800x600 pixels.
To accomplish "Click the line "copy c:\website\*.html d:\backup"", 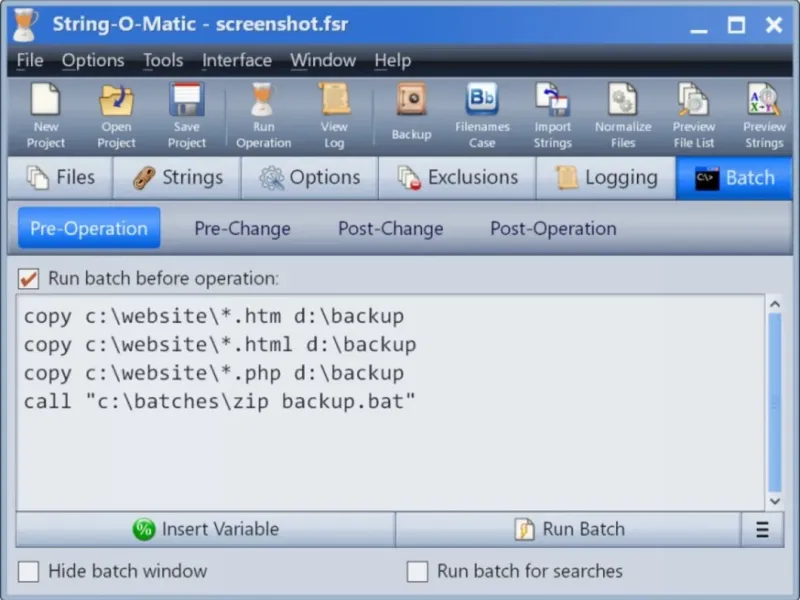I will pos(220,345).
